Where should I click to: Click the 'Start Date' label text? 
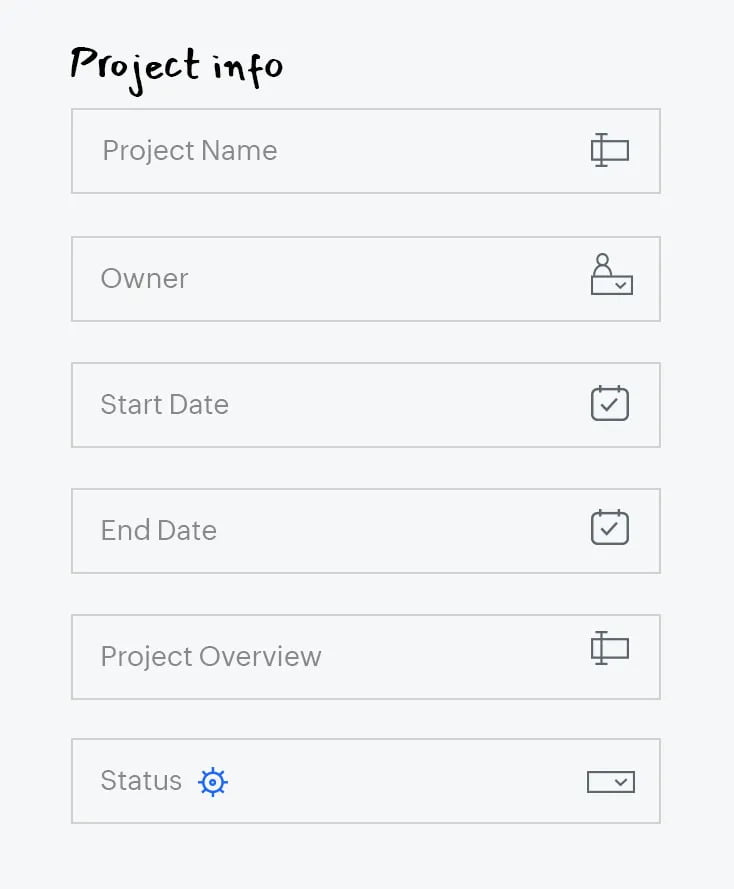(164, 405)
